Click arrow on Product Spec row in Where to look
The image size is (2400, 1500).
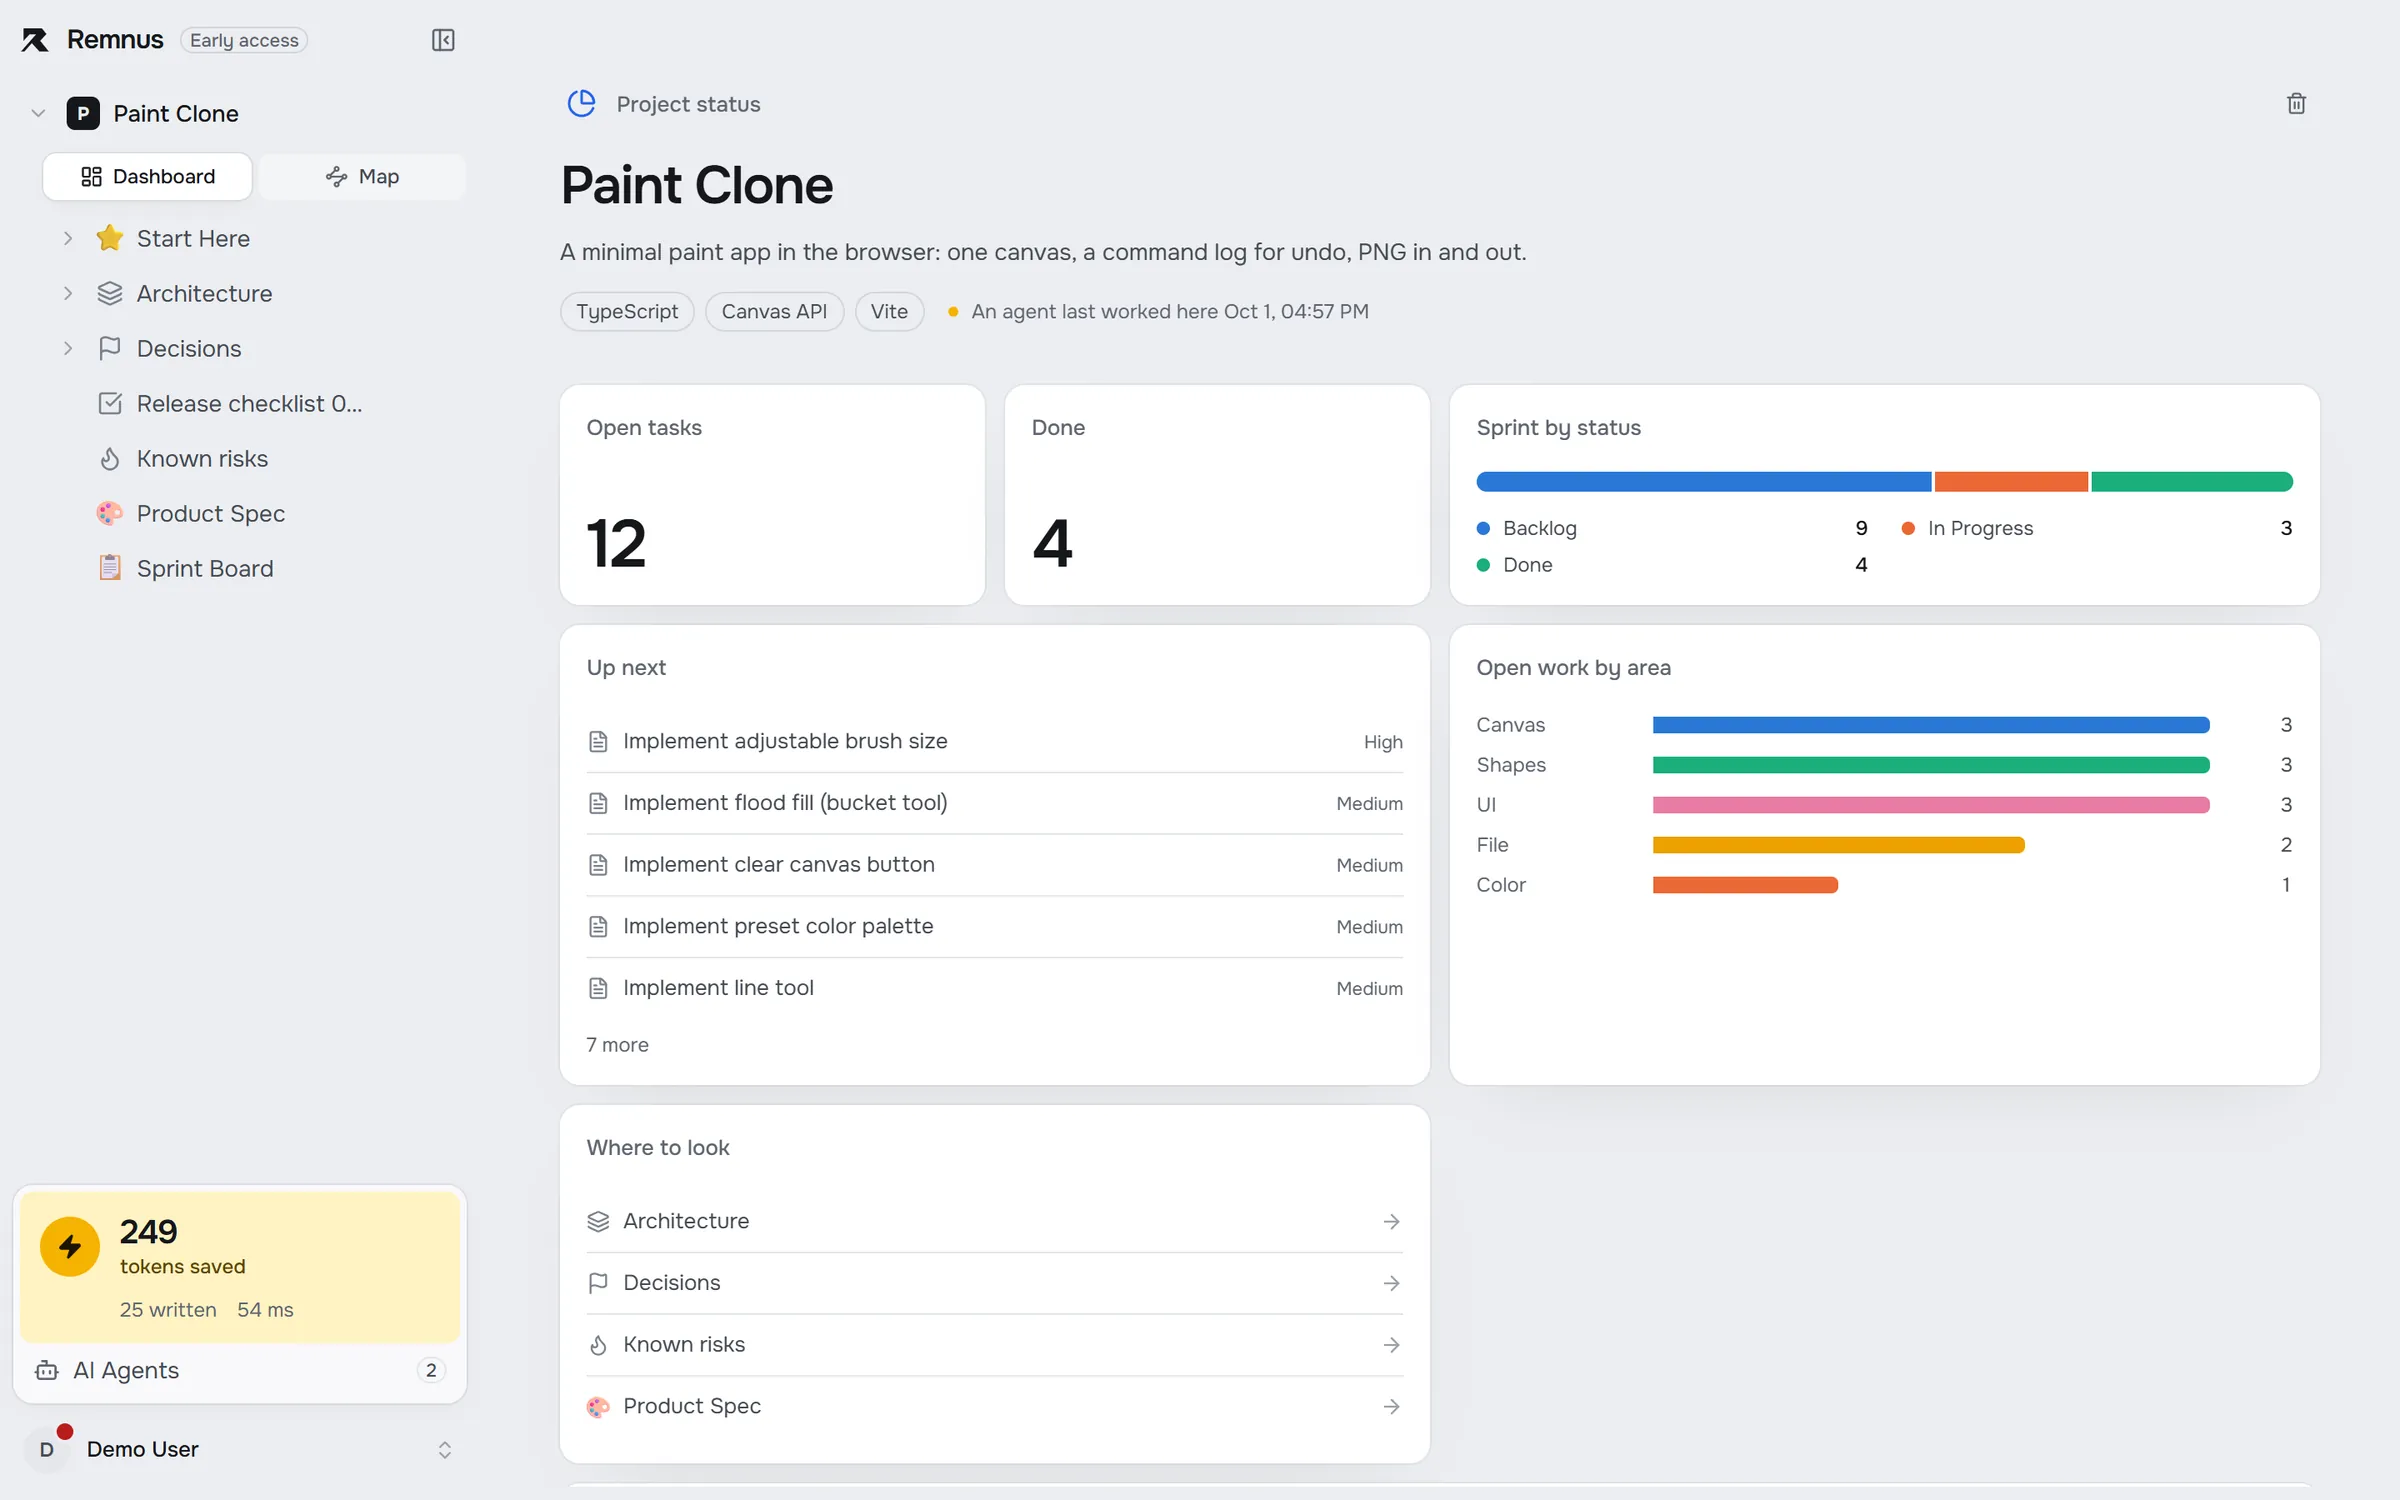1391,1407
